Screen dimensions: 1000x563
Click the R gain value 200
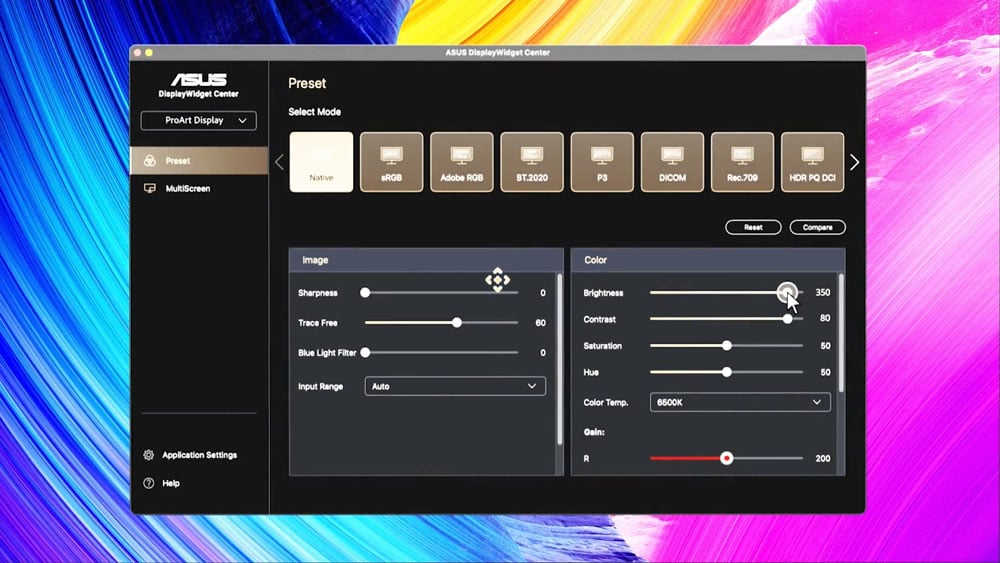[x=823, y=458]
